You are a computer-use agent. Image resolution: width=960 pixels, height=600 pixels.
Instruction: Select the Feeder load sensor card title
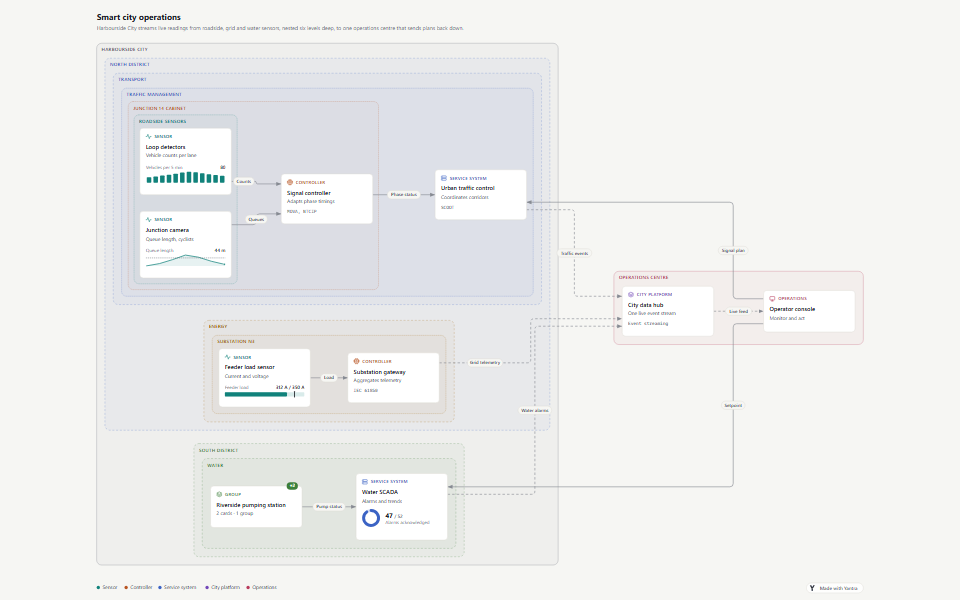click(250, 367)
